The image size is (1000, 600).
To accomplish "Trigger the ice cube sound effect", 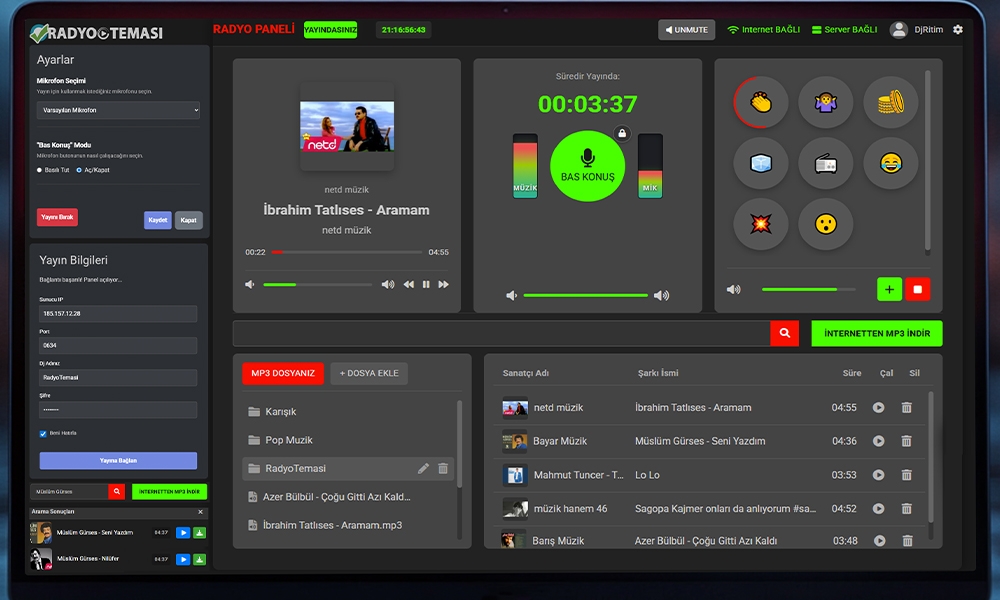I will pyautogui.click(x=760, y=163).
